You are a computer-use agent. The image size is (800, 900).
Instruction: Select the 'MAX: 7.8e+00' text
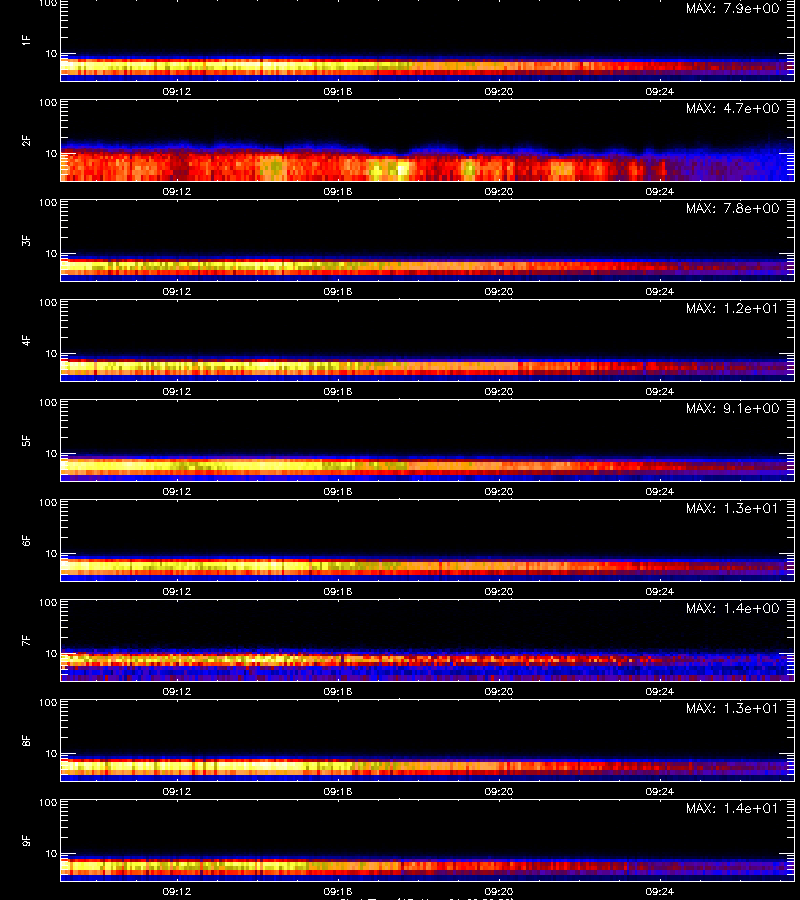coord(733,208)
